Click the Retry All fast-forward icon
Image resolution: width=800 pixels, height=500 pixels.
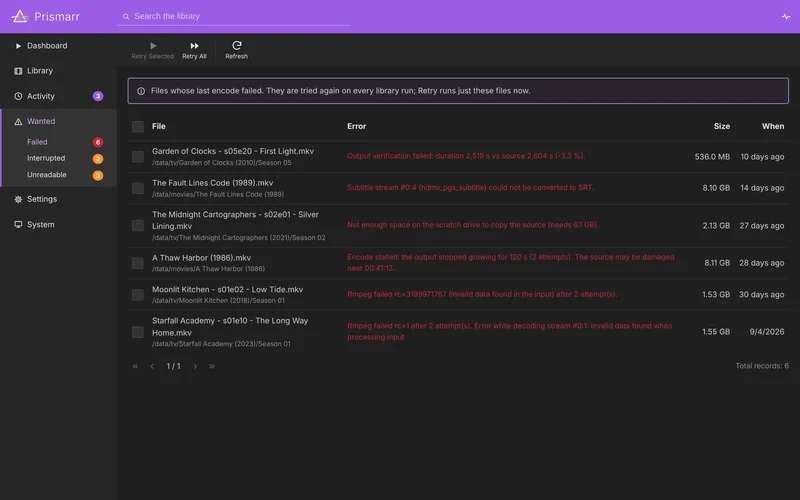pos(194,45)
